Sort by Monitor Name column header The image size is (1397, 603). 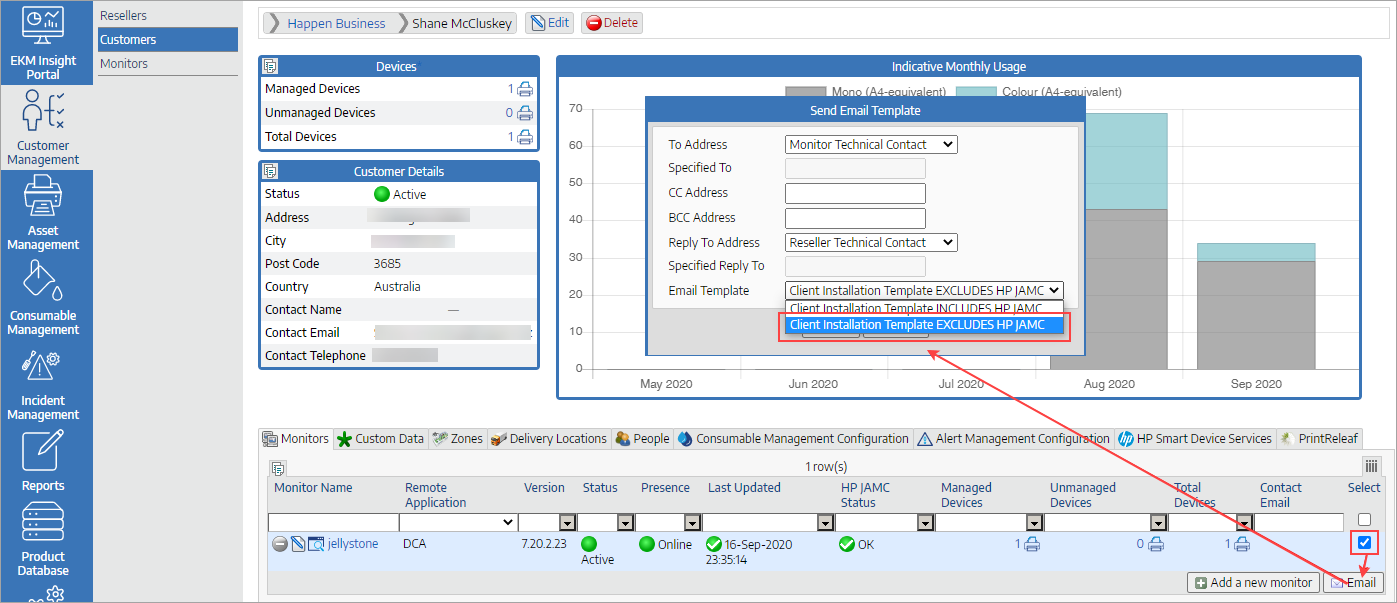314,488
